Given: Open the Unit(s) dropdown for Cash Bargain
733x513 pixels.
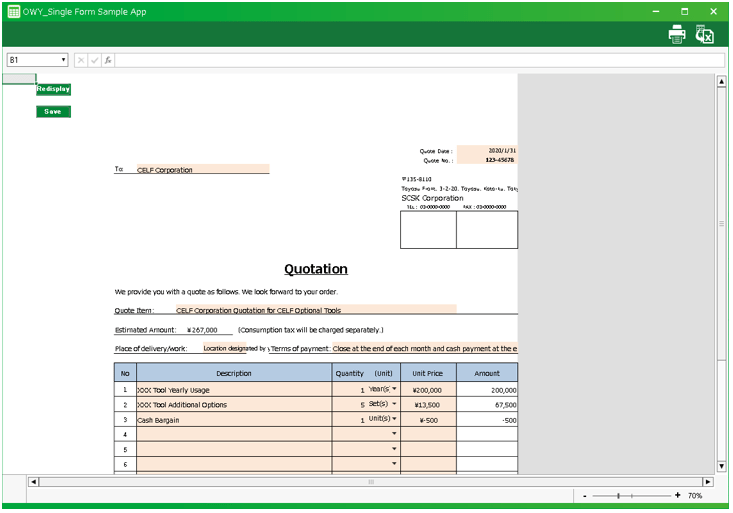Looking at the screenshot, I should (x=394, y=419).
